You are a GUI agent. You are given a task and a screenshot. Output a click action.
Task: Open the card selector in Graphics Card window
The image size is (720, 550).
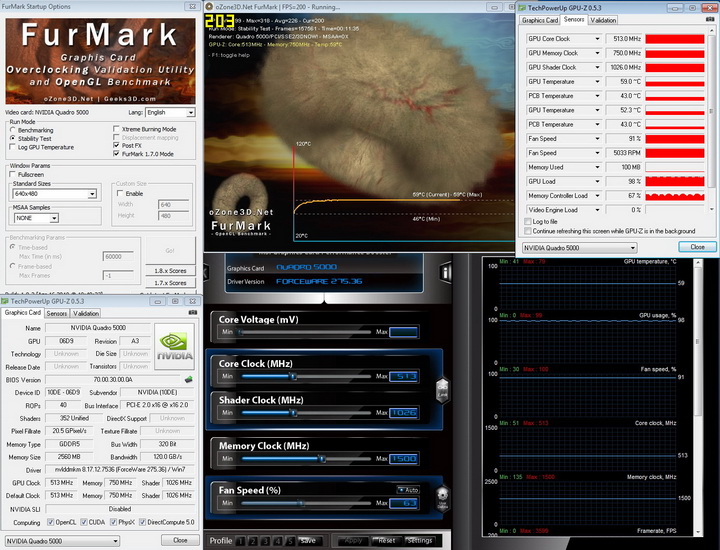[x=62, y=541]
